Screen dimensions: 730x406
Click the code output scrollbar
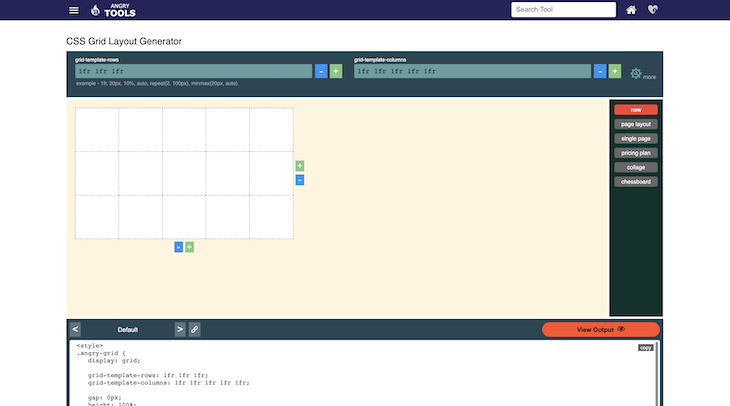(657, 374)
